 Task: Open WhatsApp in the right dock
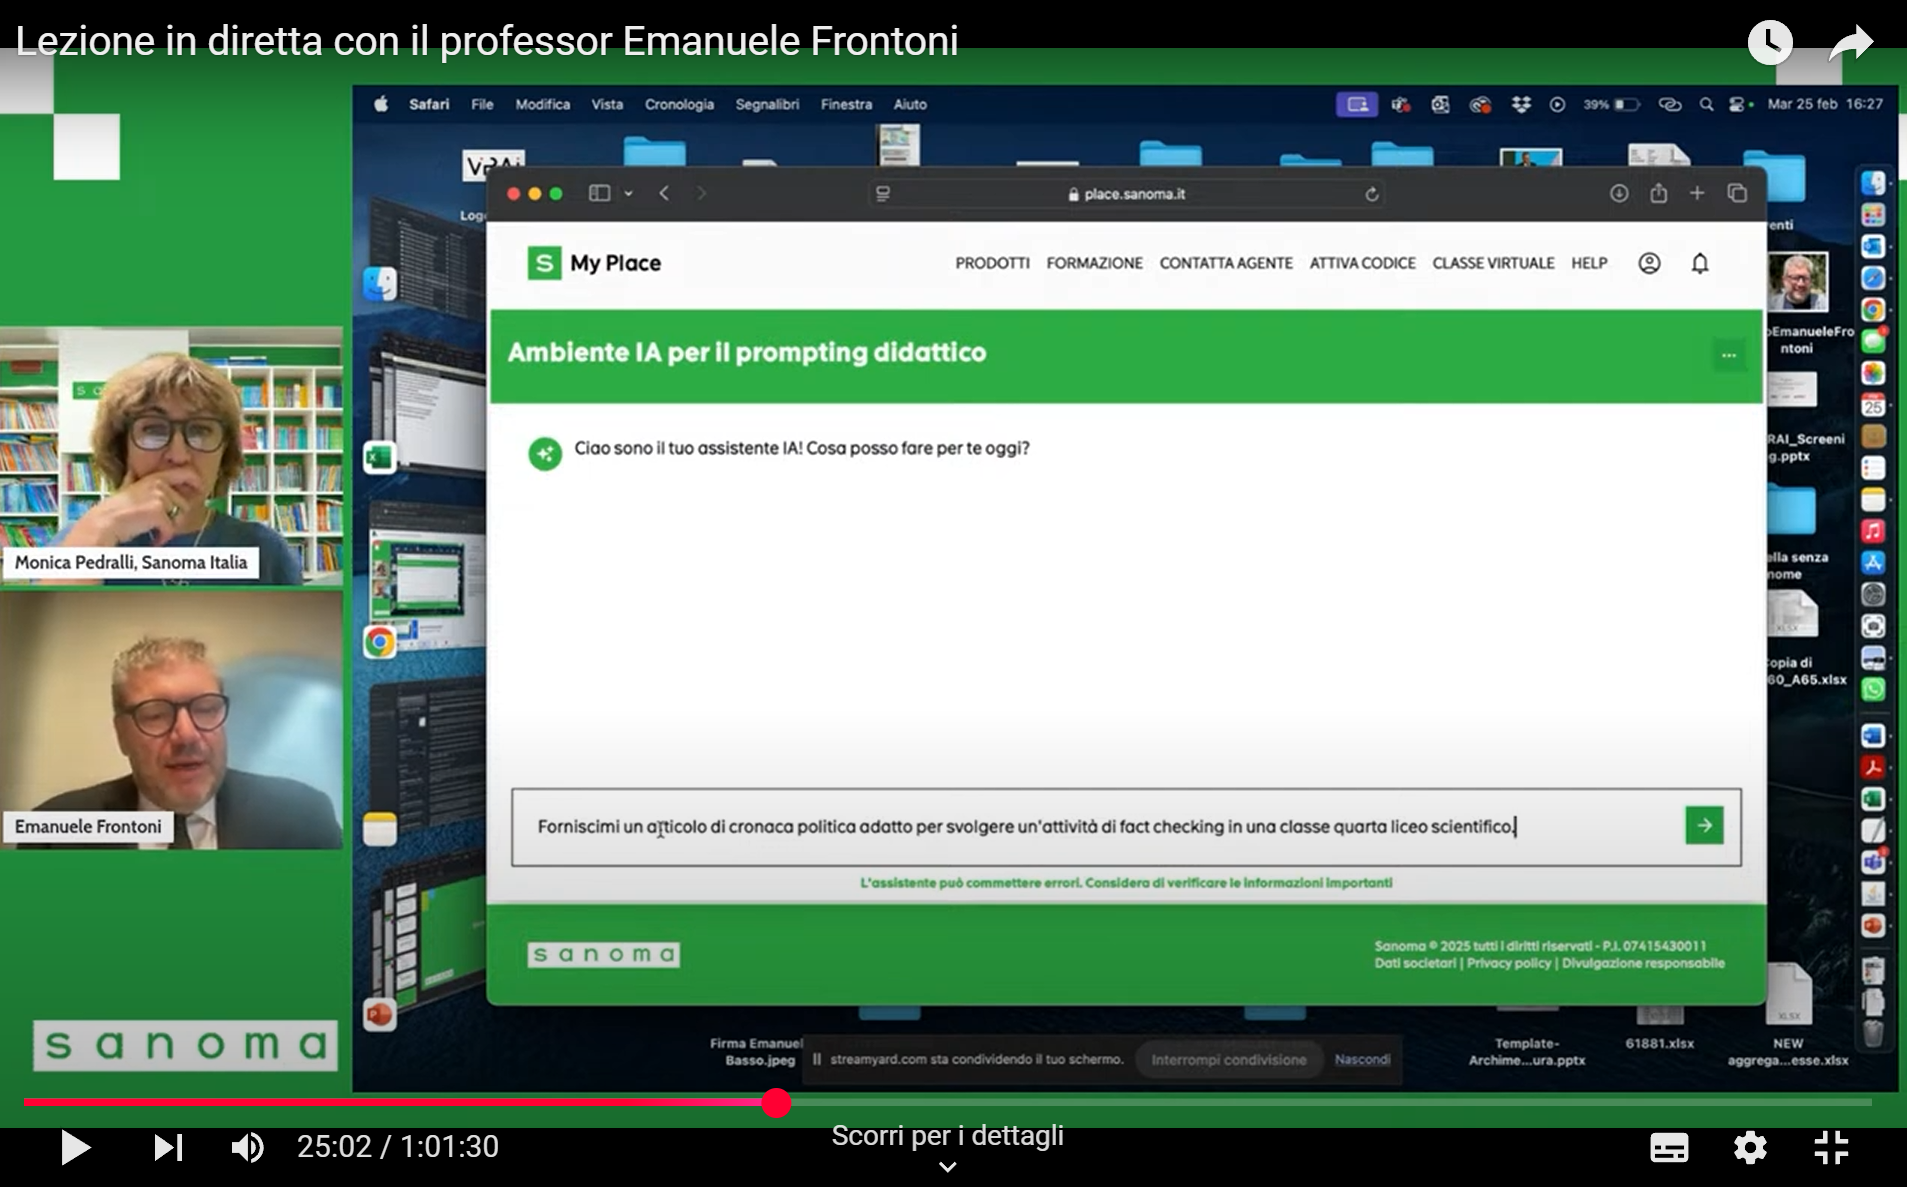1873,689
